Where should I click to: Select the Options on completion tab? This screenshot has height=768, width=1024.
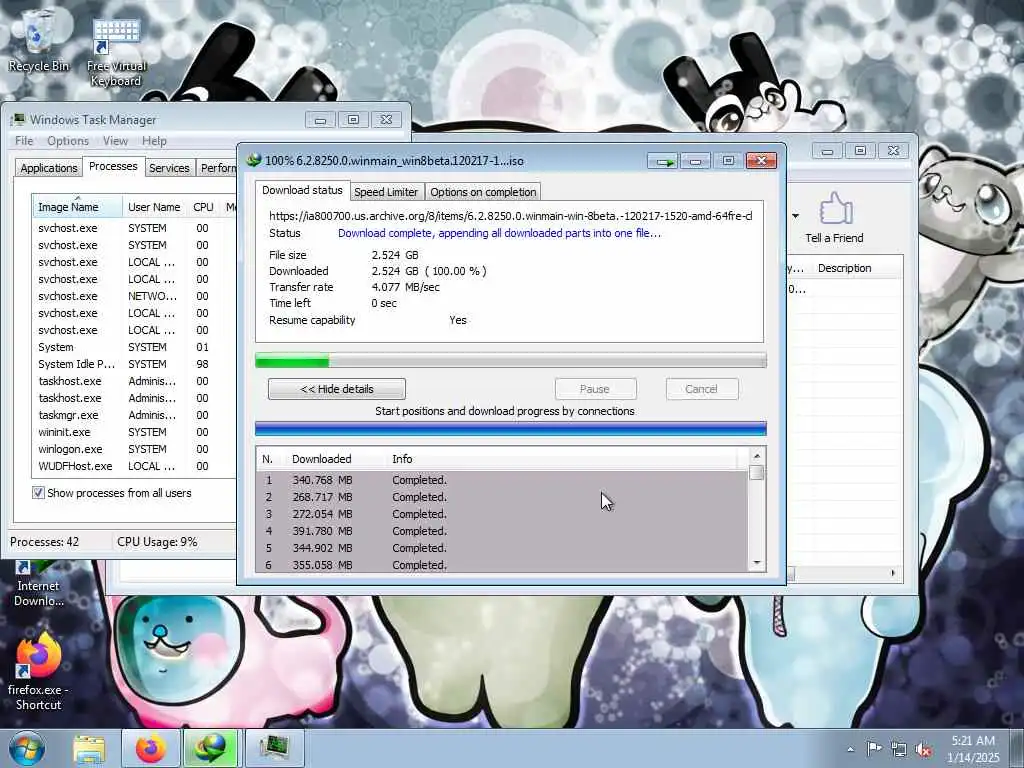483,192
